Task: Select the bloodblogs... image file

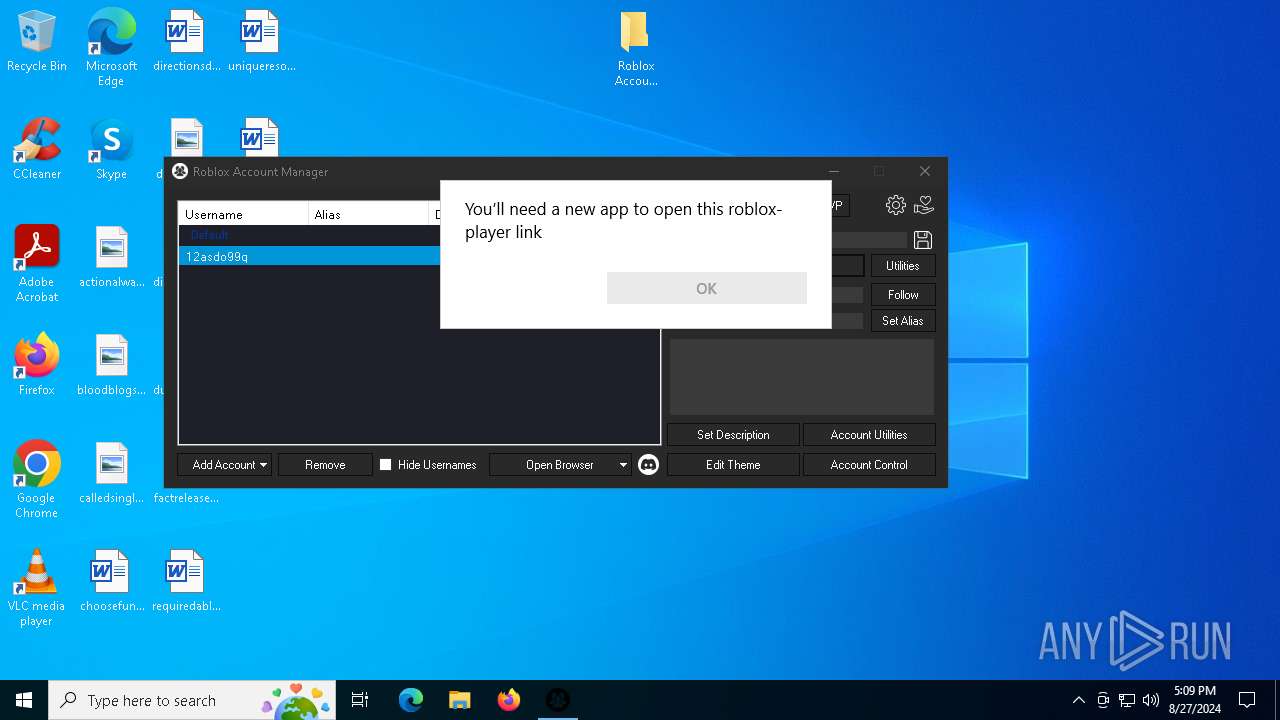Action: pos(112,366)
